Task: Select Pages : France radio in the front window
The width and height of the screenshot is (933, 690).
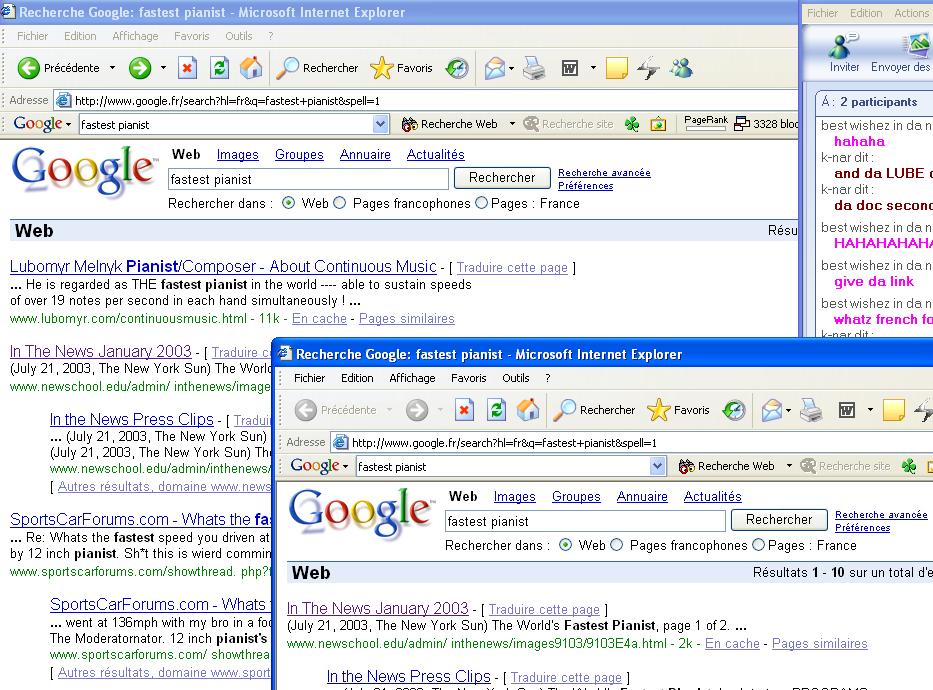Action: click(x=759, y=545)
